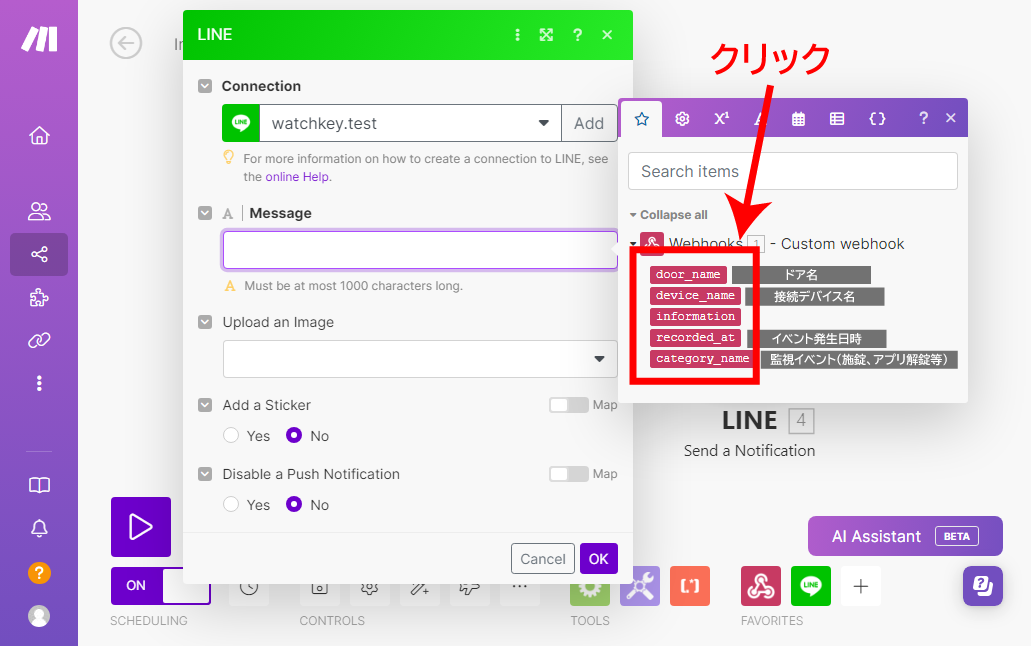The height and width of the screenshot is (646, 1031).
Task: Toggle the Add a Sticker checkbox
Action: (205, 405)
